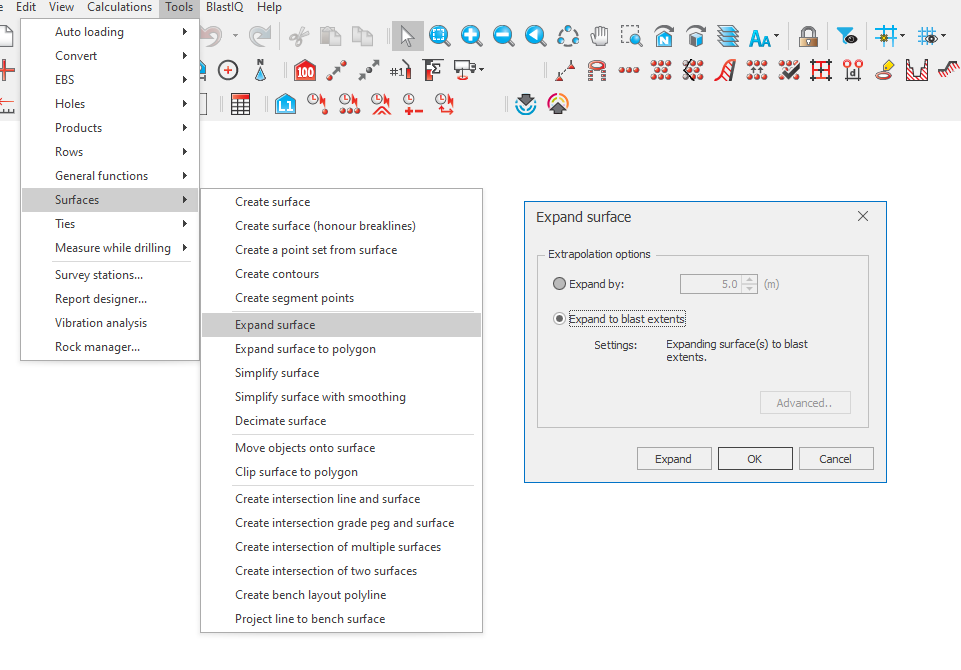Click the previous zoom magnifier icon
This screenshot has height=670, width=961.
[x=536, y=36]
